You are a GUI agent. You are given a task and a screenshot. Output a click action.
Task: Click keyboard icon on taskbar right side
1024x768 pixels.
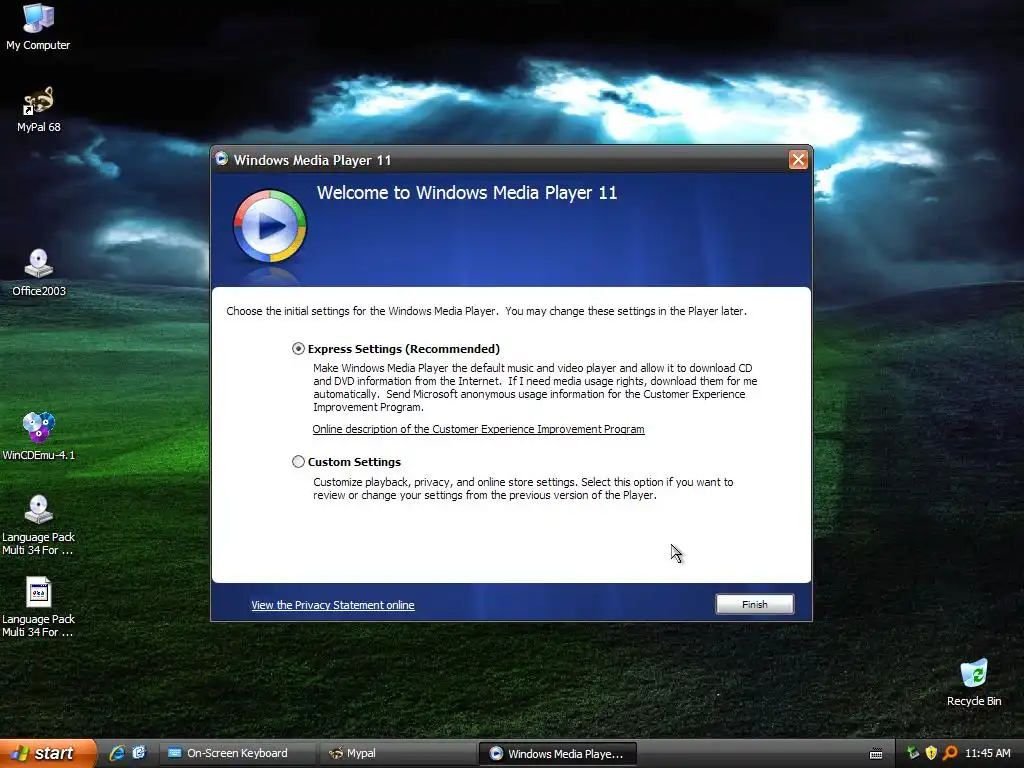coord(876,754)
